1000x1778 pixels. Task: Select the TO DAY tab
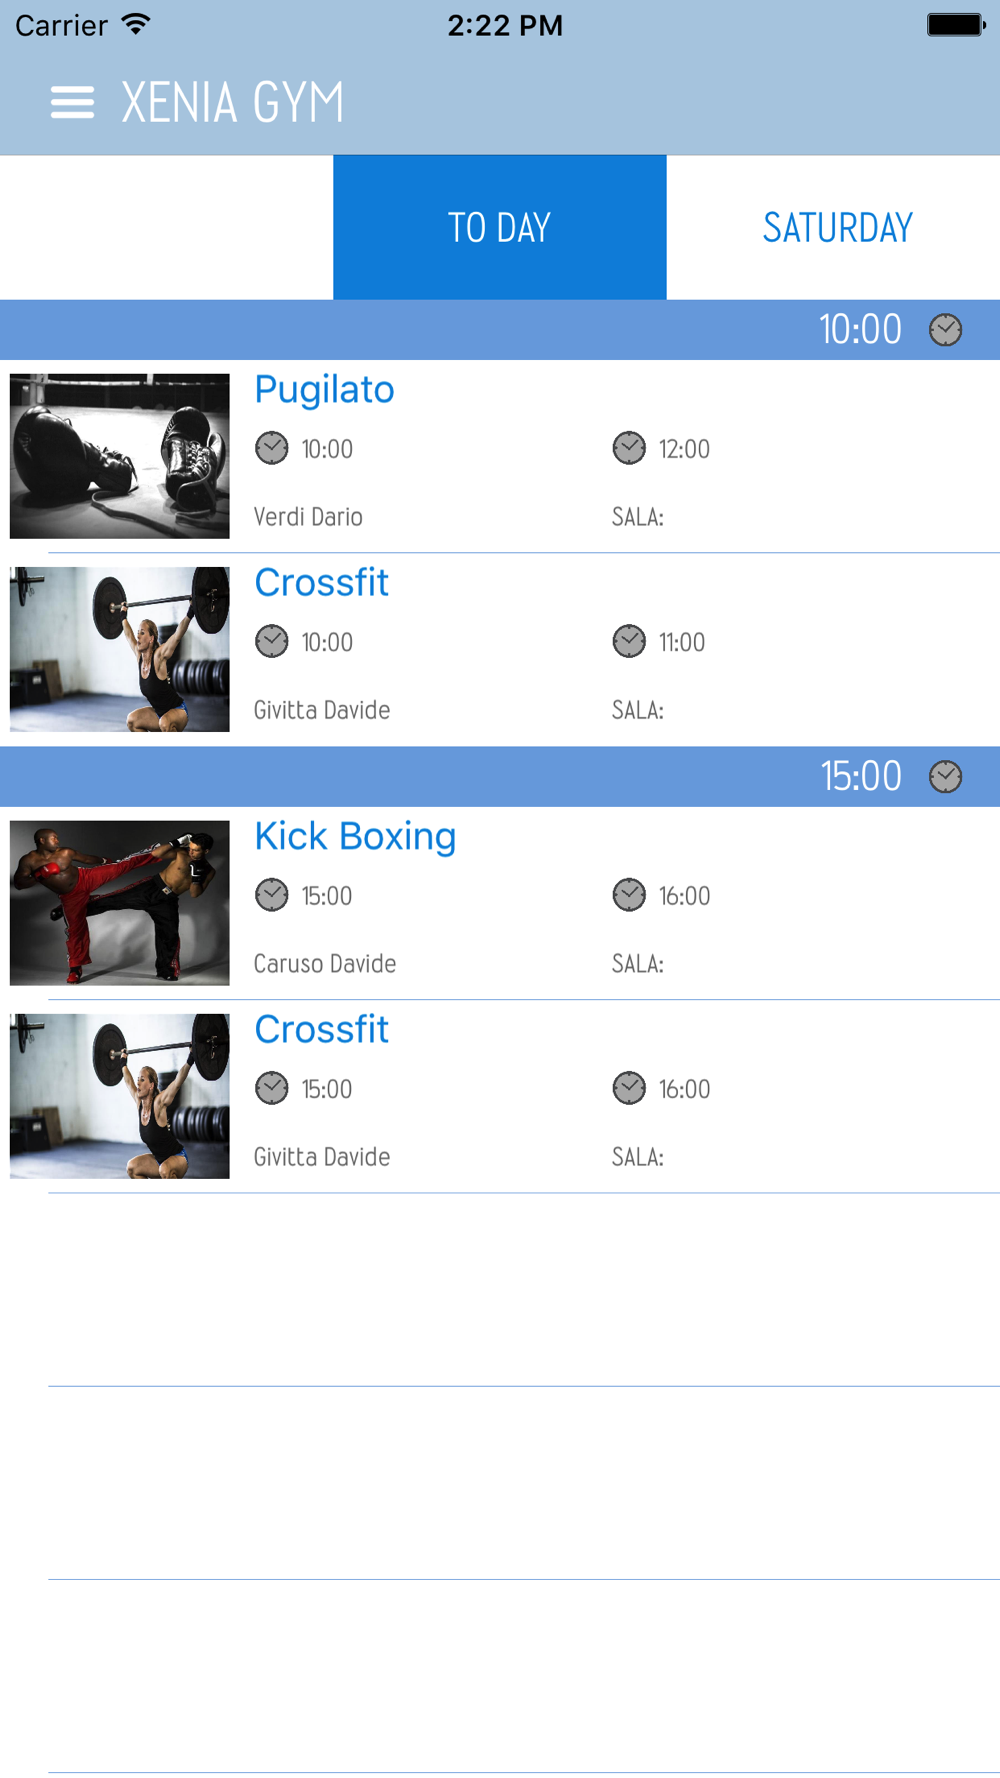[x=500, y=227]
